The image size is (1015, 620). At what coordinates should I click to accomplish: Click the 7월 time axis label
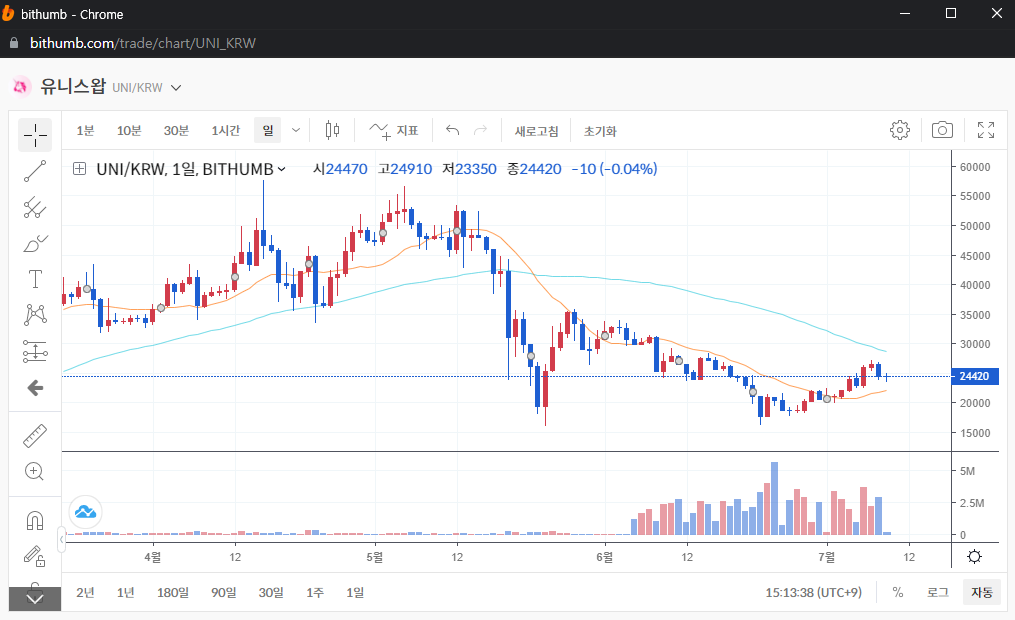[x=827, y=557]
